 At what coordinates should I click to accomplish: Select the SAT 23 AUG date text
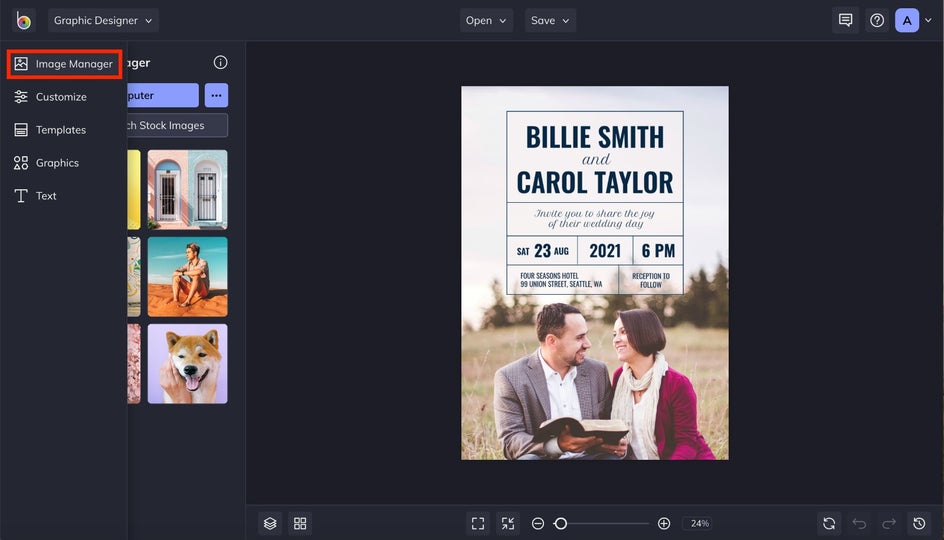tap(542, 250)
